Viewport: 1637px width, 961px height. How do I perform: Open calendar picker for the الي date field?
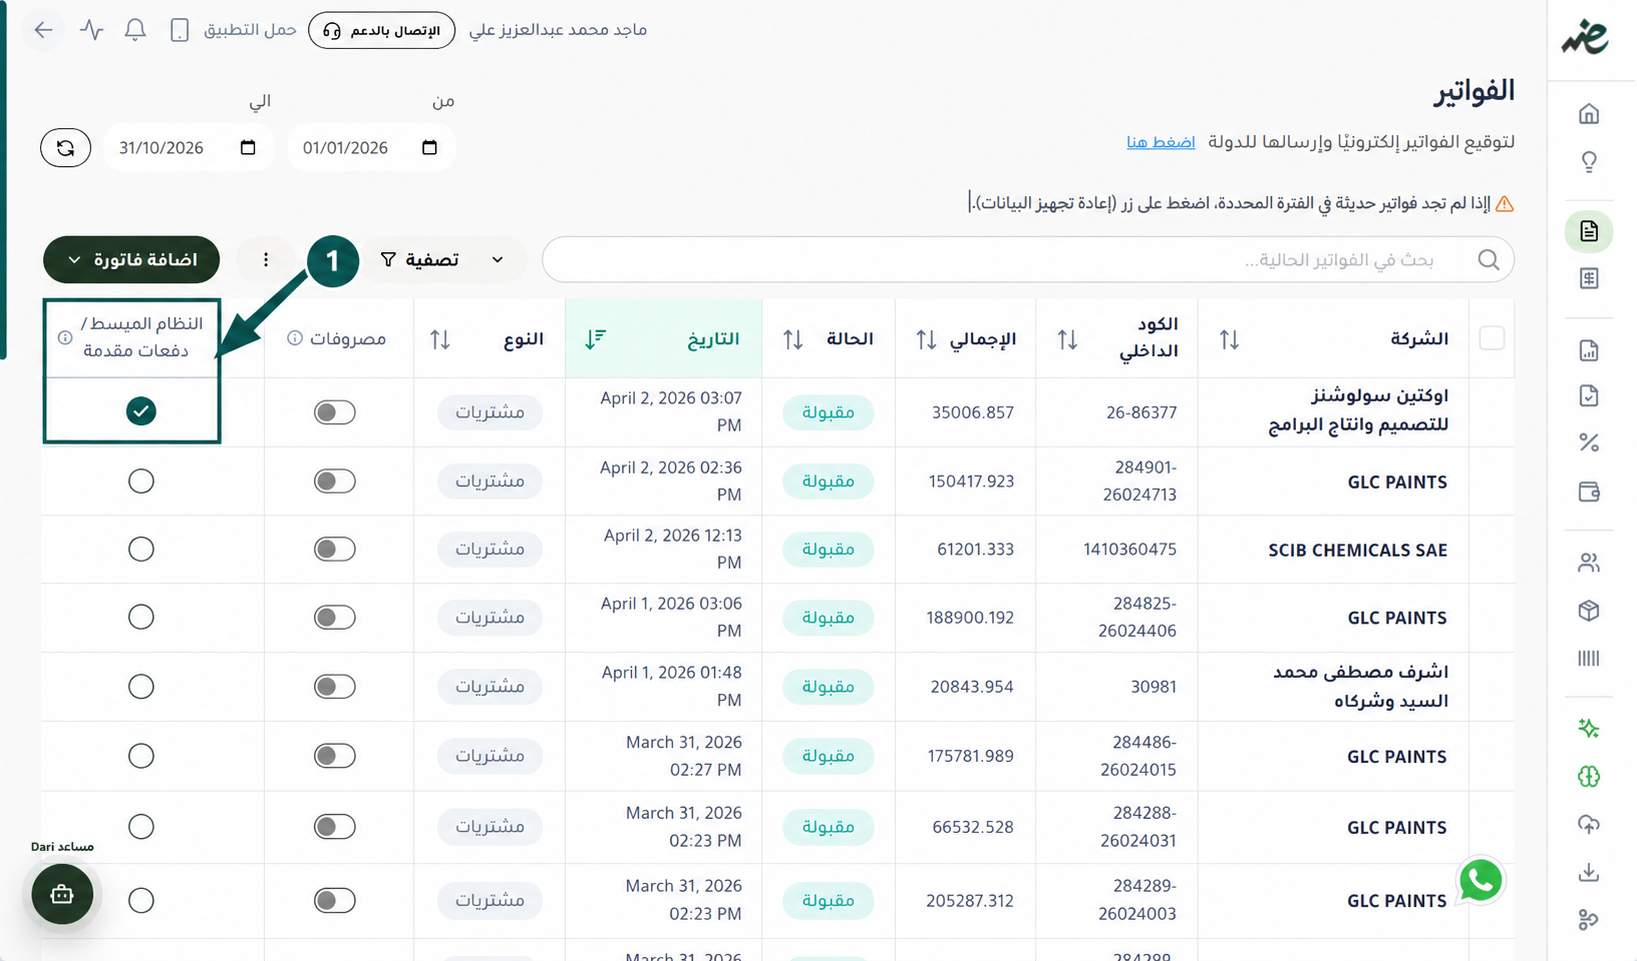pos(248,148)
